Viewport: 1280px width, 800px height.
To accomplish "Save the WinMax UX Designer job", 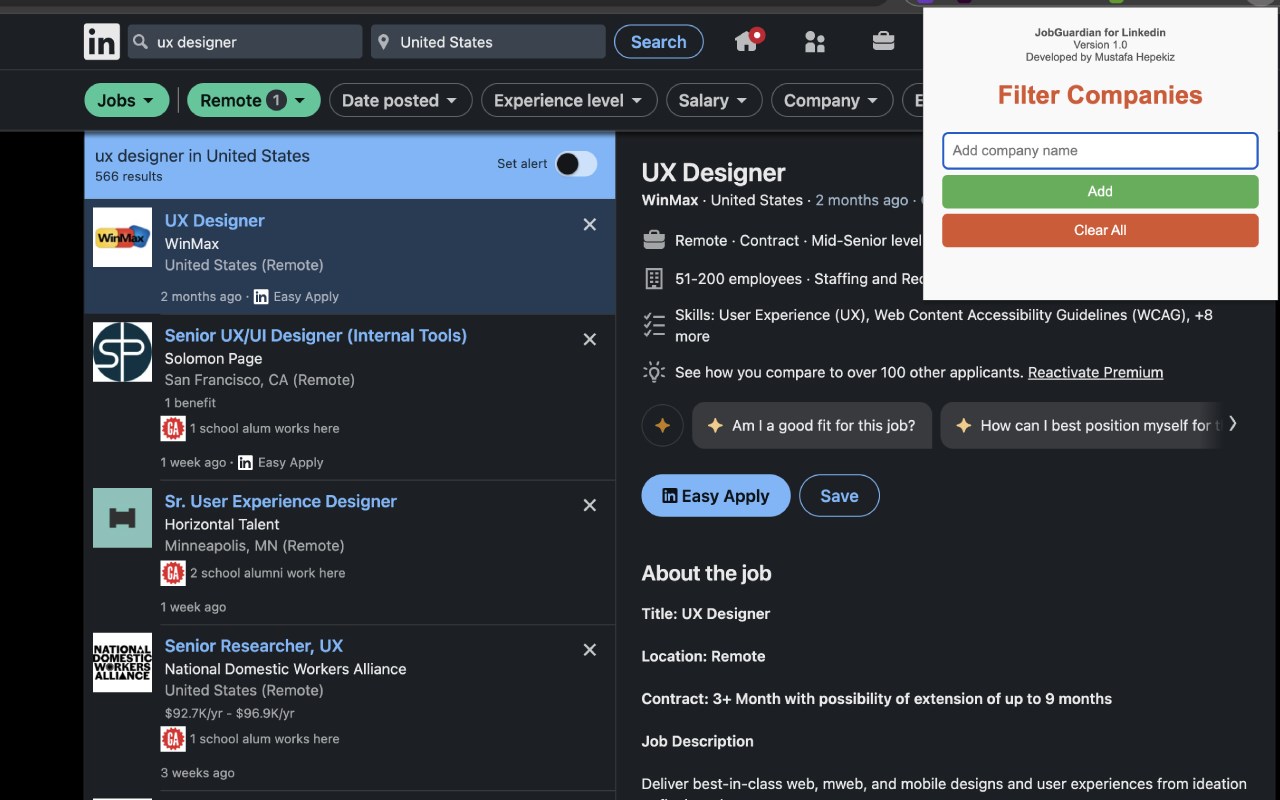I will coord(839,496).
